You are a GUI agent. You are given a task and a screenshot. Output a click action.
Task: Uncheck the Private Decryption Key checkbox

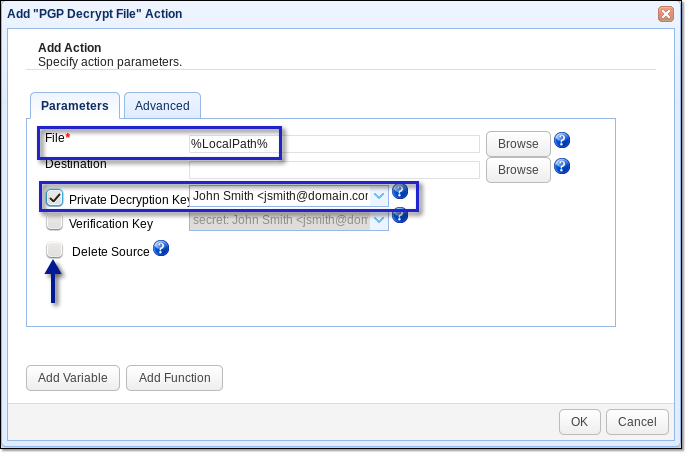(55, 198)
